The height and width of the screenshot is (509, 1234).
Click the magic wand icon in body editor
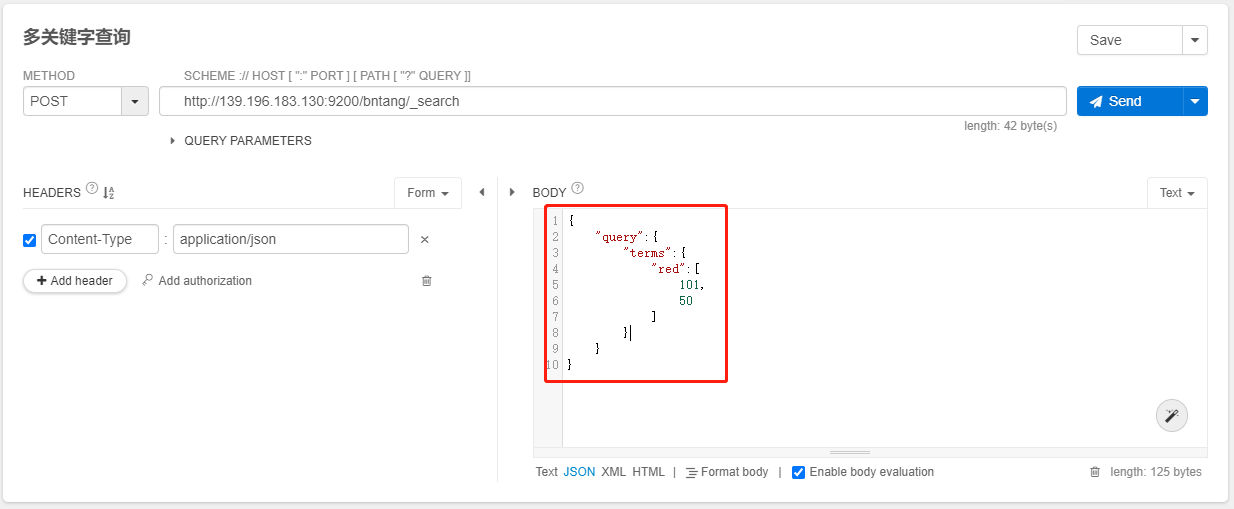(x=1171, y=415)
